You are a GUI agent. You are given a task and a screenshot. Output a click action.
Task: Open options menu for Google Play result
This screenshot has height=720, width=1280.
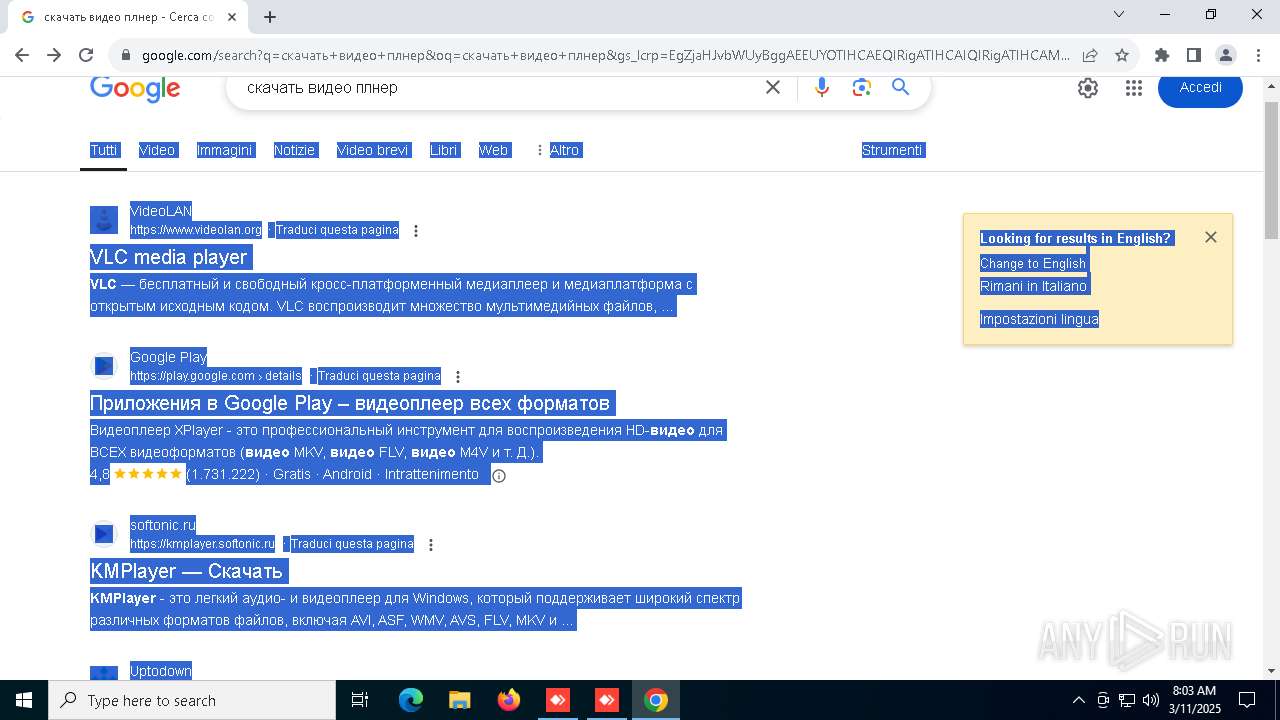[x=458, y=377]
